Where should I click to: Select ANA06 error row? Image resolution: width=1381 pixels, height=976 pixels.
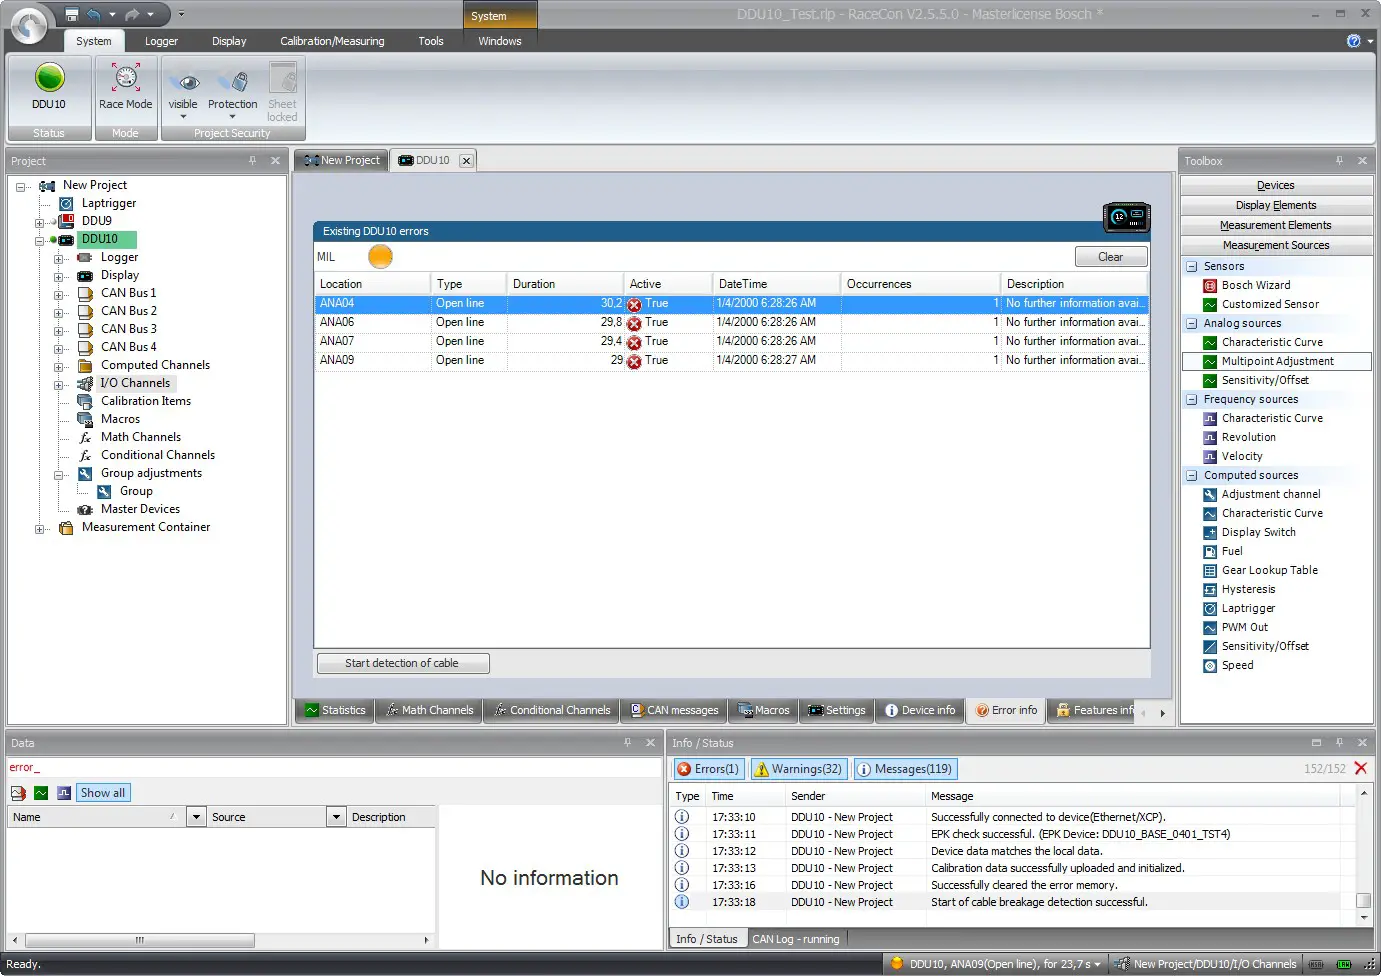731,322
